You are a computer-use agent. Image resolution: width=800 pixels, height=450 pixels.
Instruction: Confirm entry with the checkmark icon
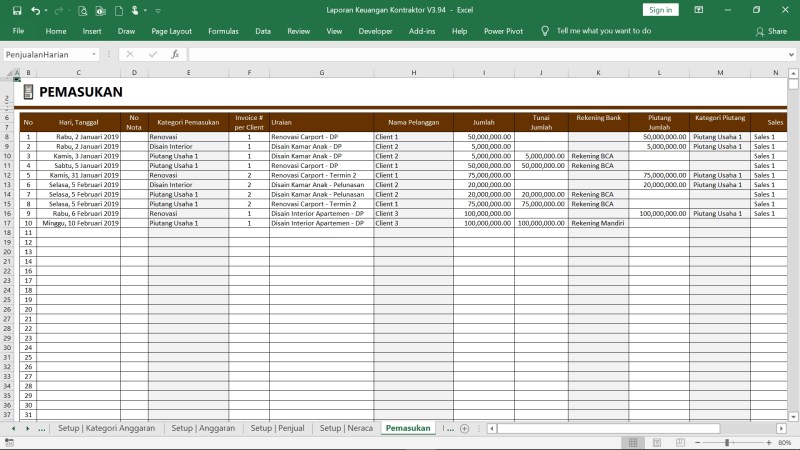coord(153,54)
